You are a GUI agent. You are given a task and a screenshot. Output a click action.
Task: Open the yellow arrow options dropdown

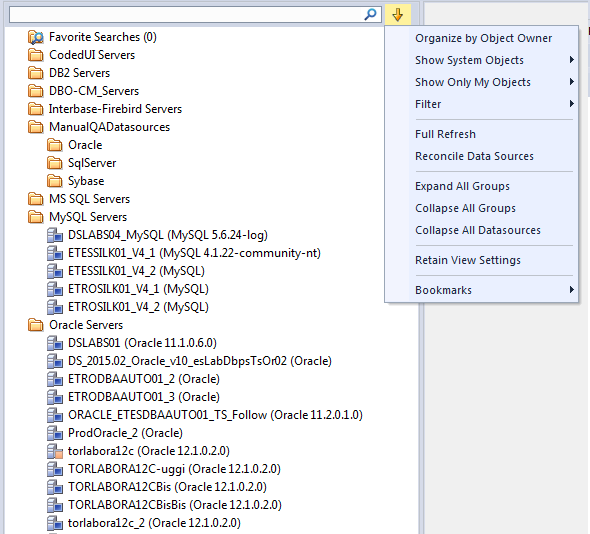point(397,15)
